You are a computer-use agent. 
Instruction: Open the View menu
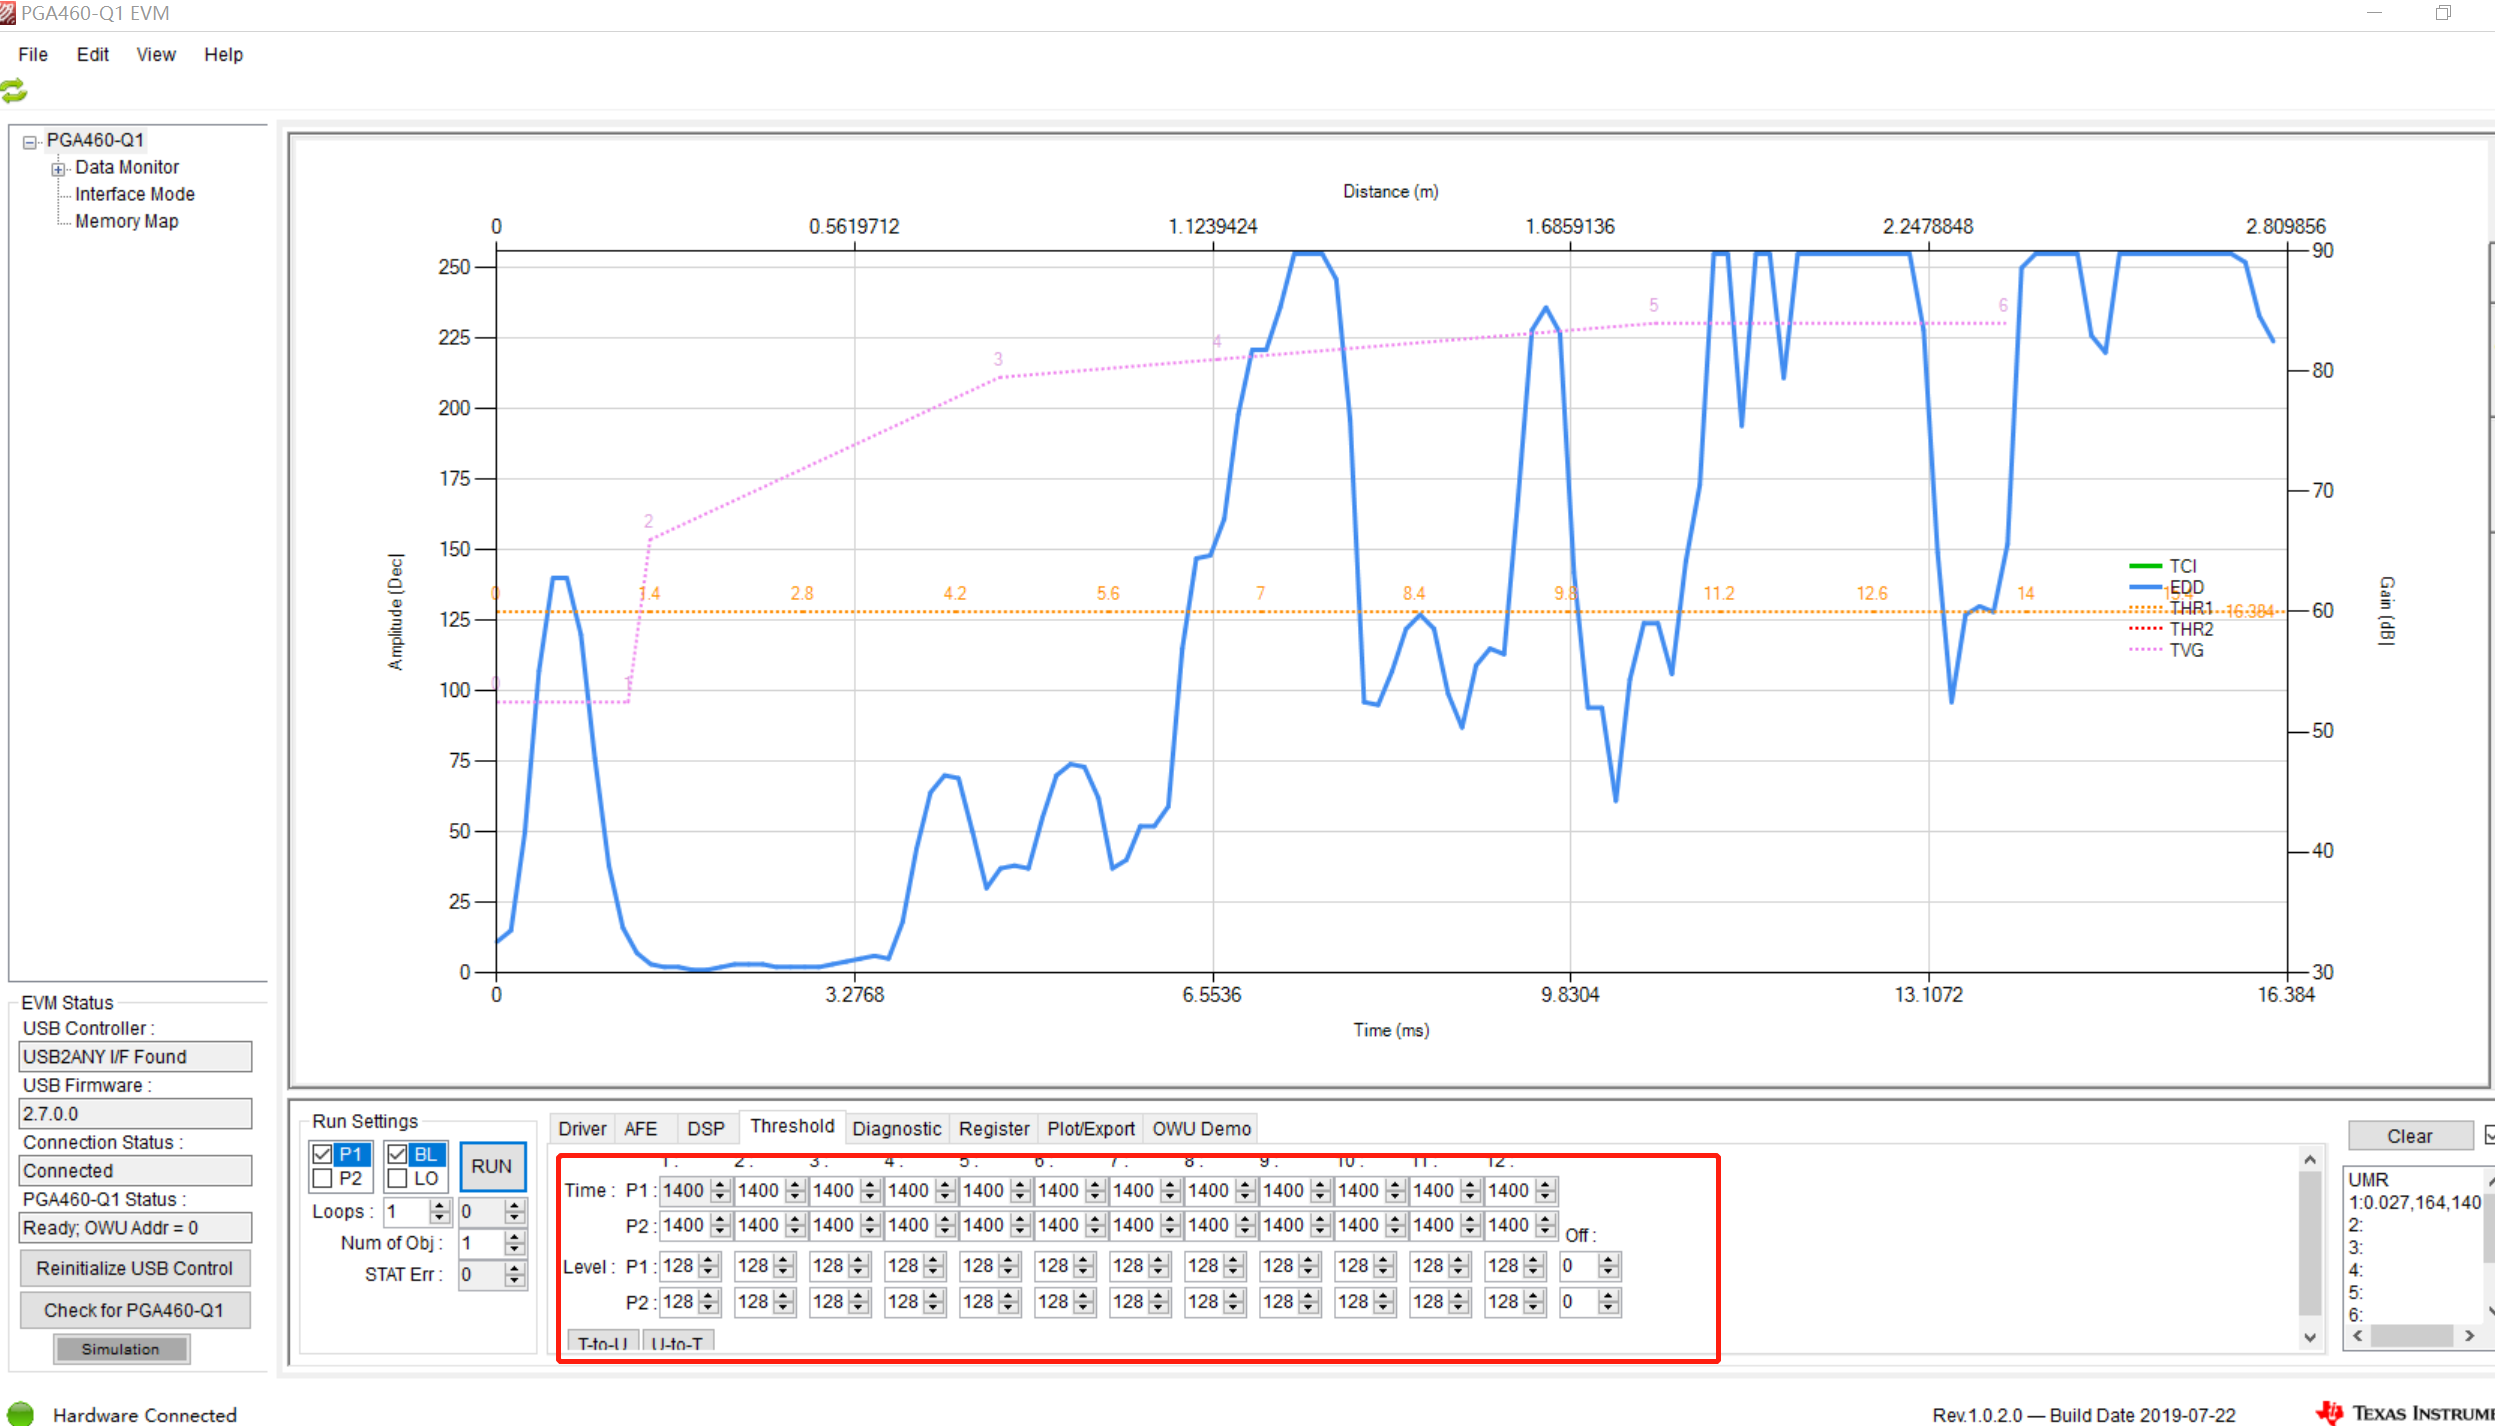coord(154,54)
